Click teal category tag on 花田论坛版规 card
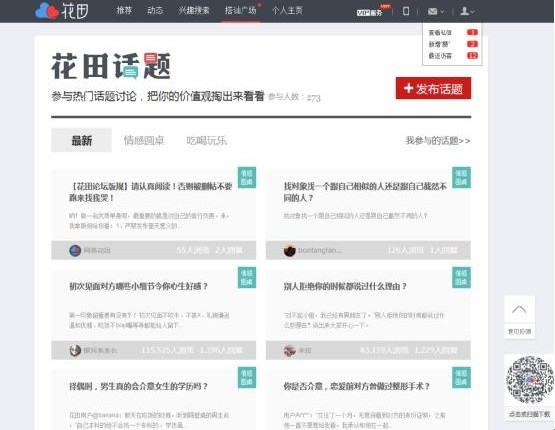 247,177
